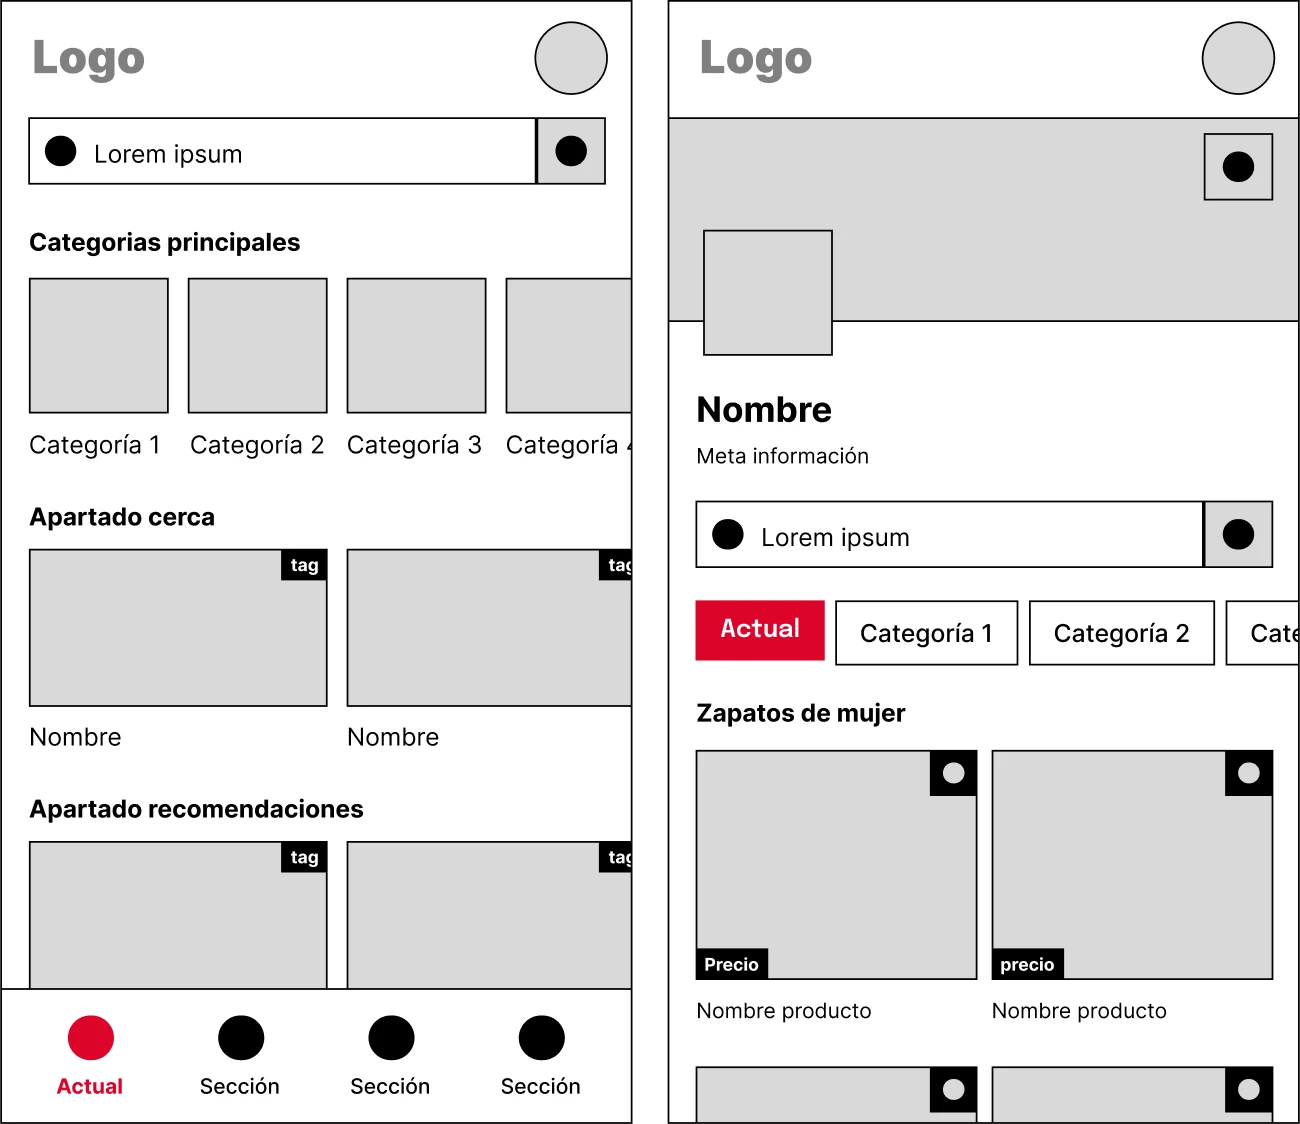Open the profile avatar on the right screen
The height and width of the screenshot is (1124, 1300).
tap(1238, 58)
